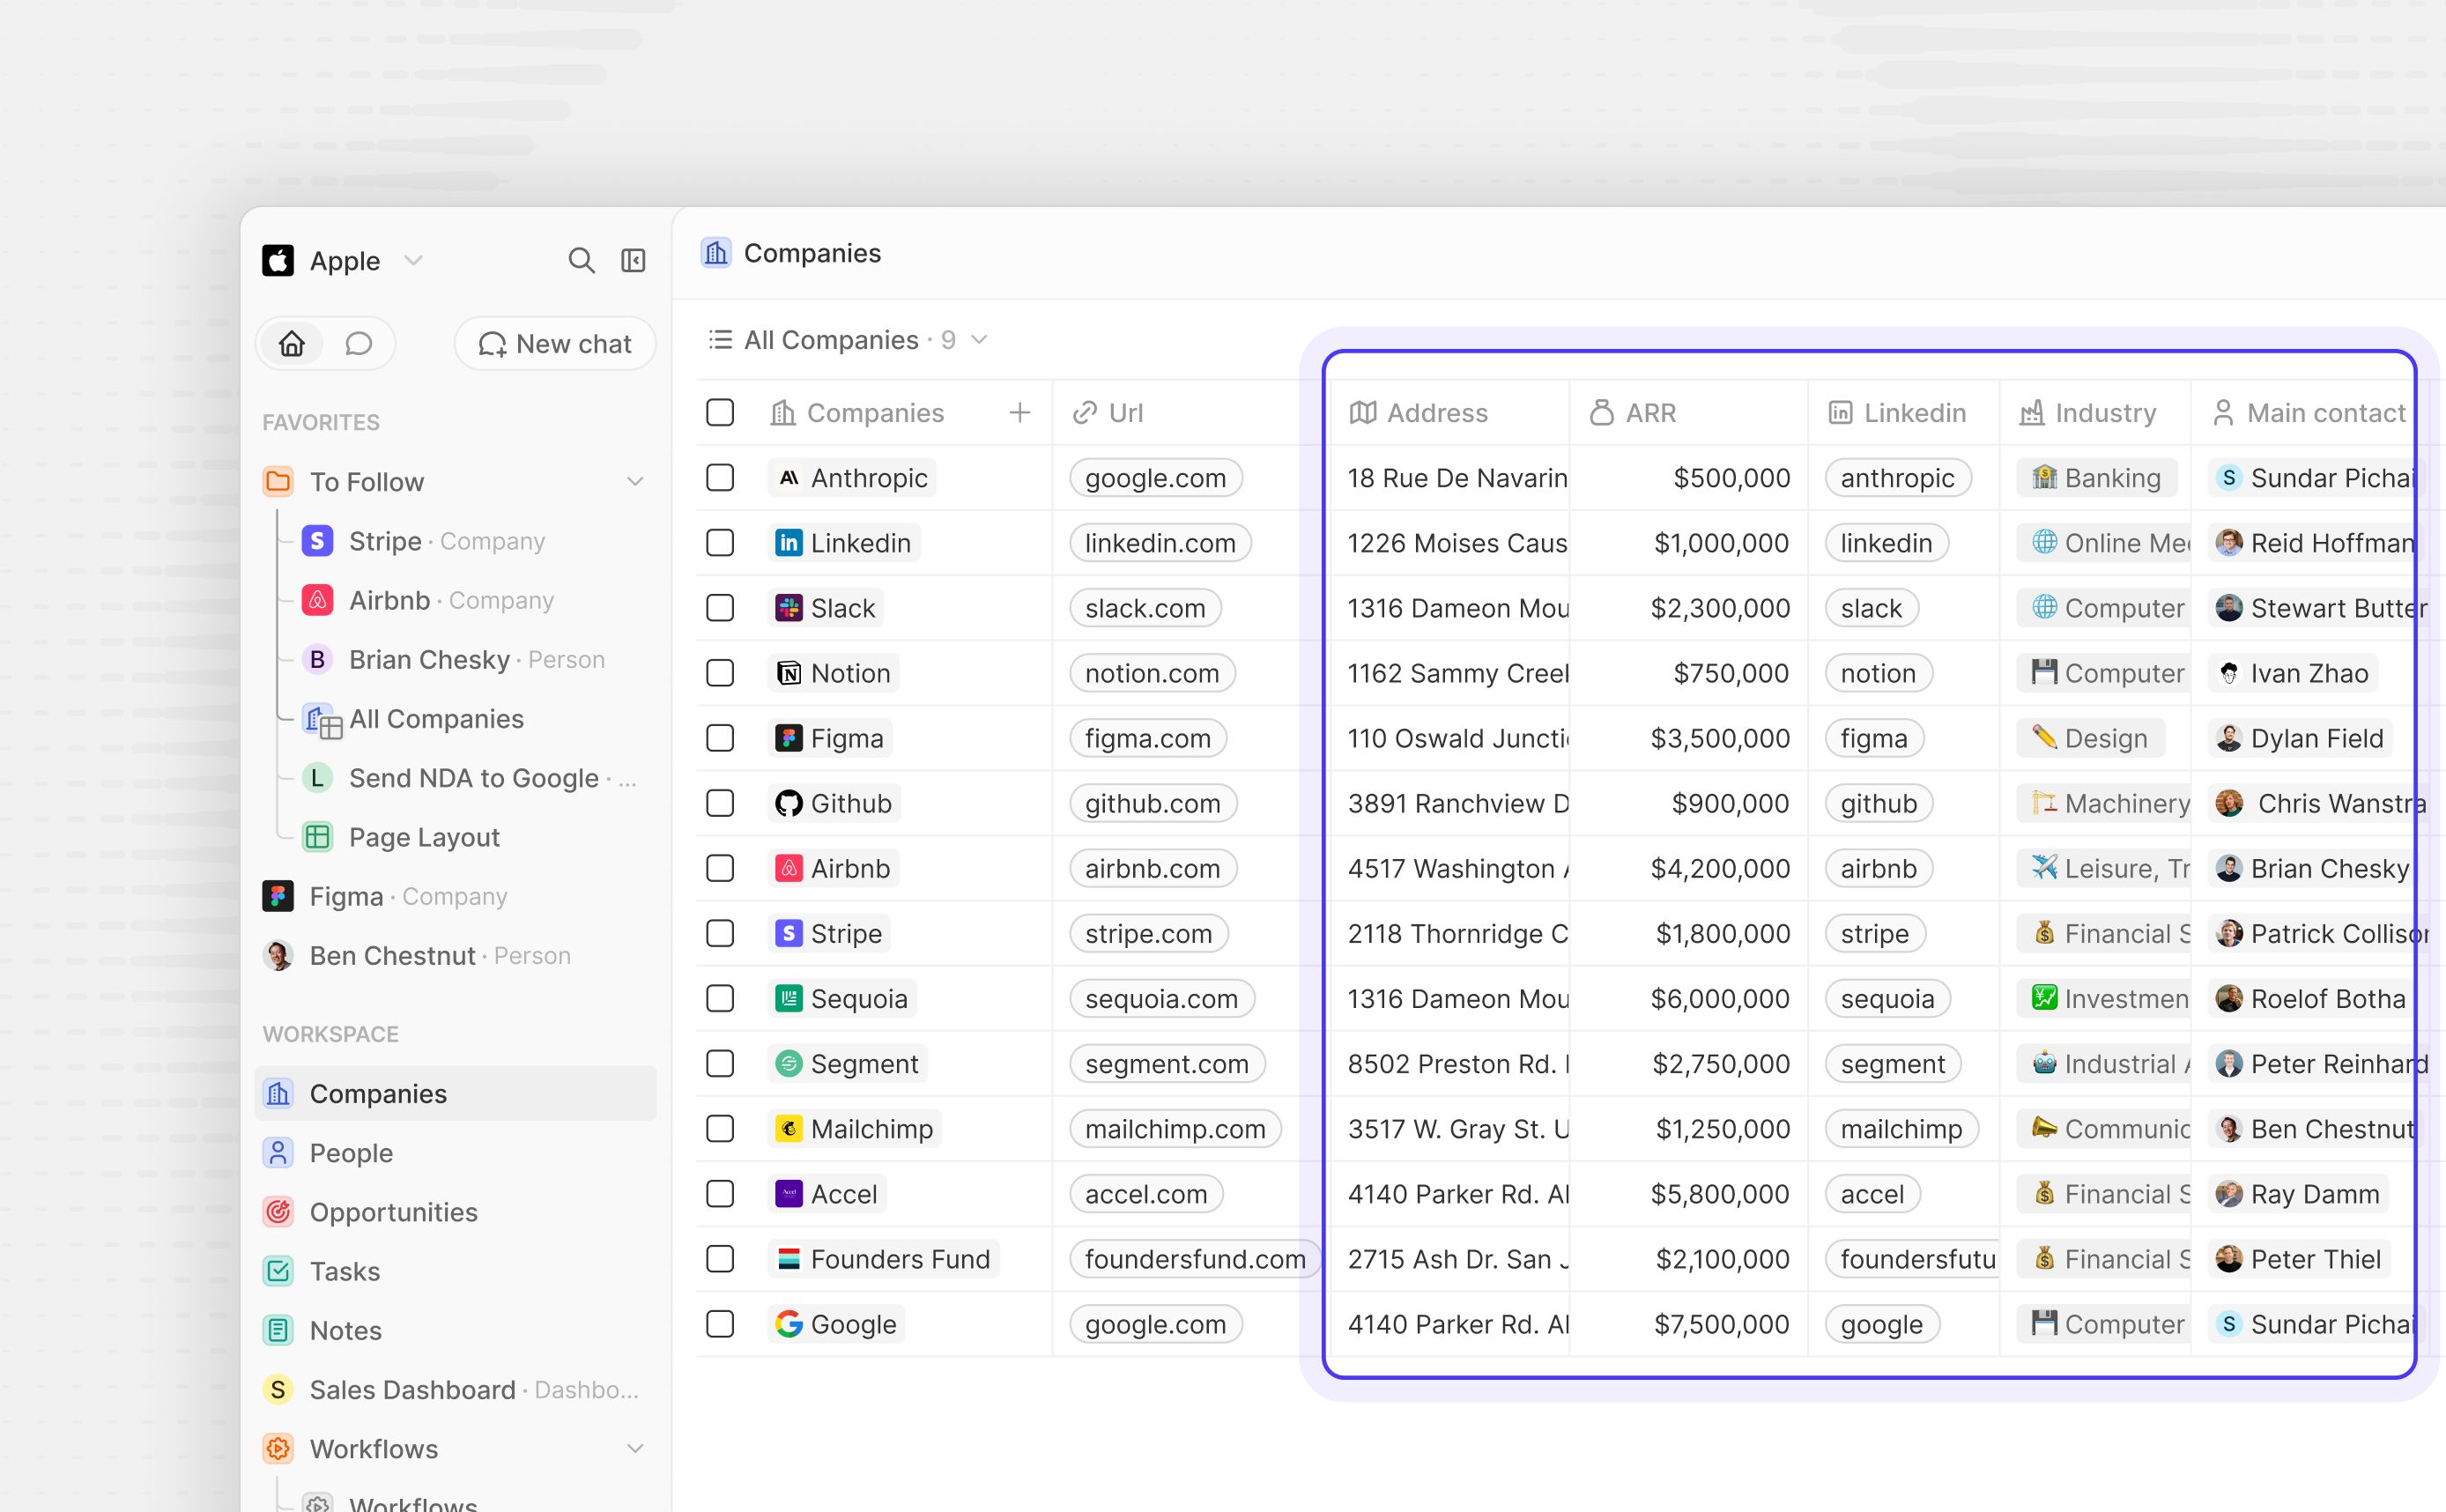Click the Github logo in the table
This screenshot has width=2446, height=1512.
tap(789, 803)
